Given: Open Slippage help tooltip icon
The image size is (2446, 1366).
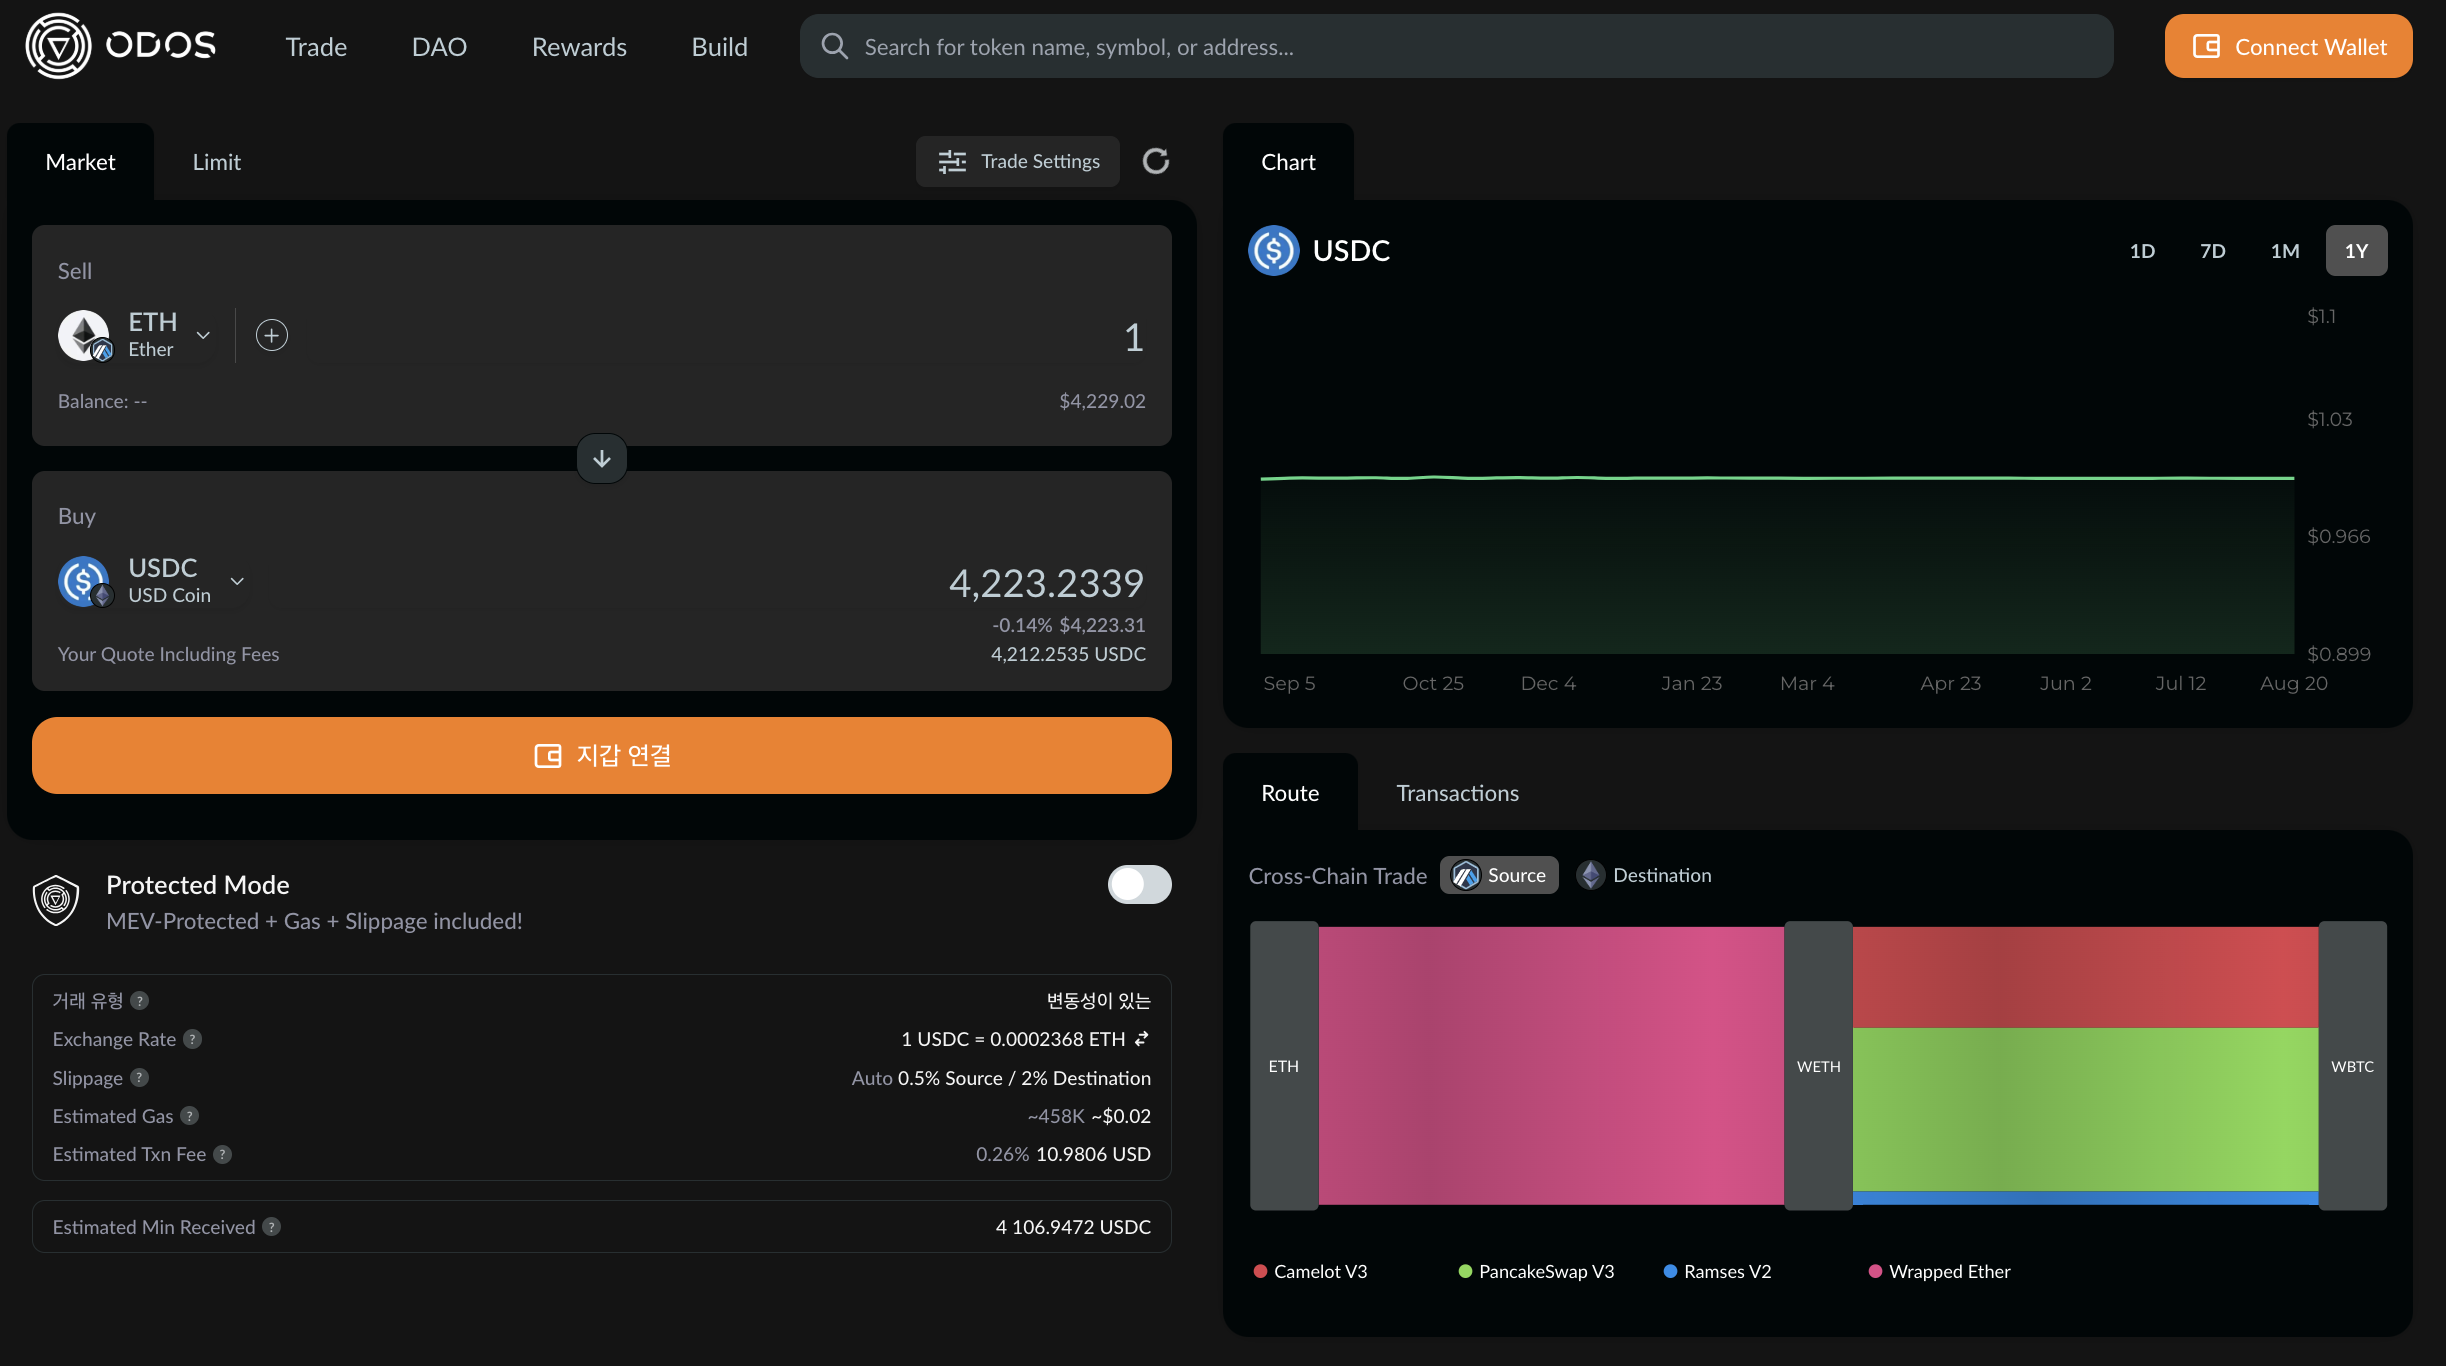Looking at the screenshot, I should point(140,1077).
